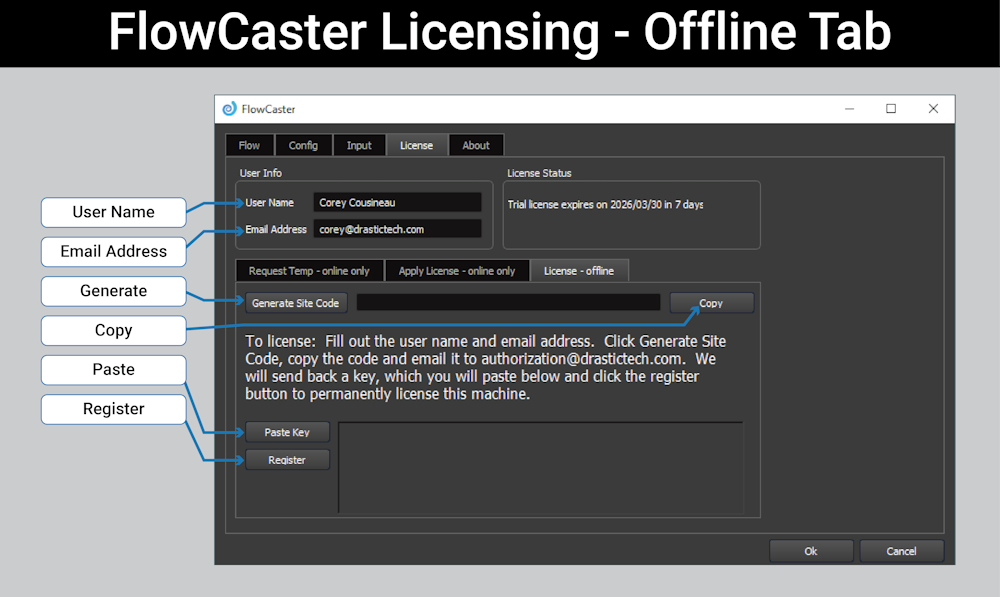This screenshot has height=597, width=1000.
Task: Open Request Temp - online only tab
Action: [309, 271]
